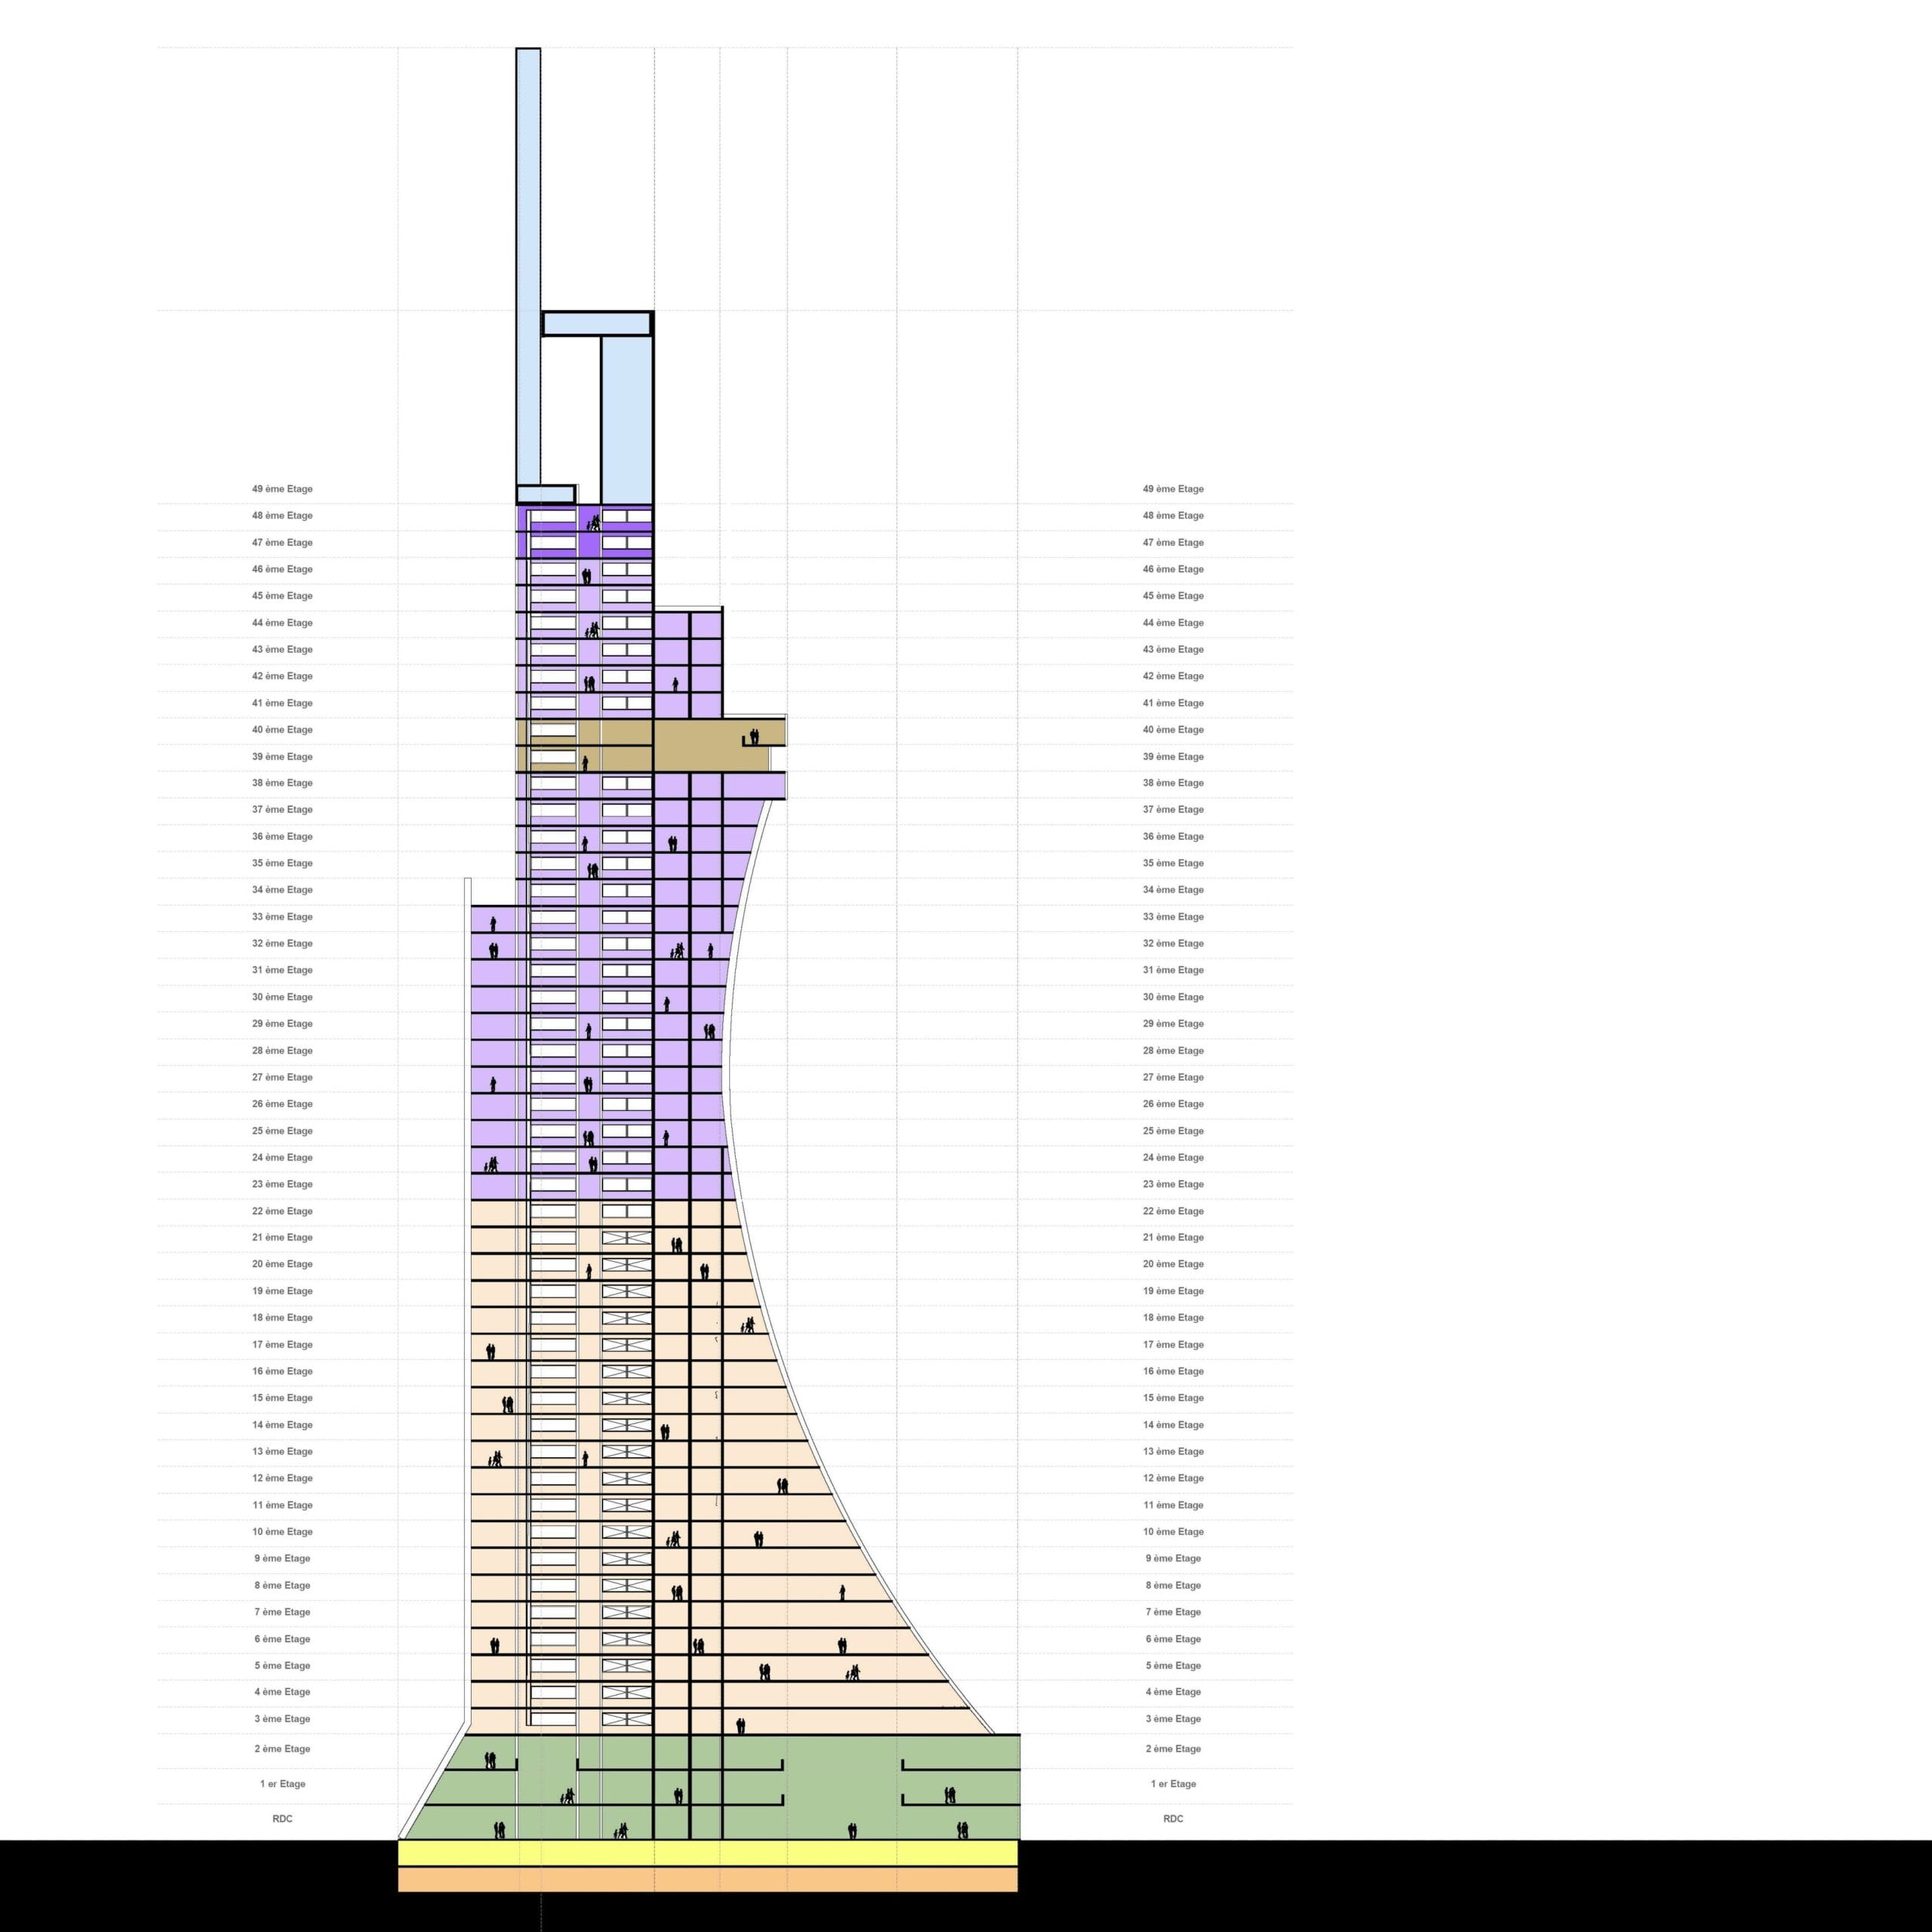The width and height of the screenshot is (1932, 1932).
Task: Click the left "38 ème Etage" label
Action: click(282, 783)
